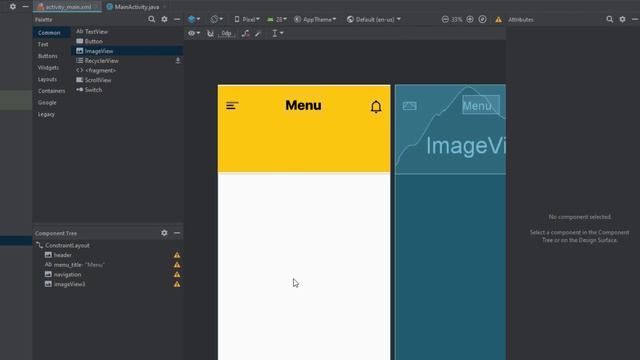Click the warning icon beside menu_title
640x360 pixels.
point(177,265)
